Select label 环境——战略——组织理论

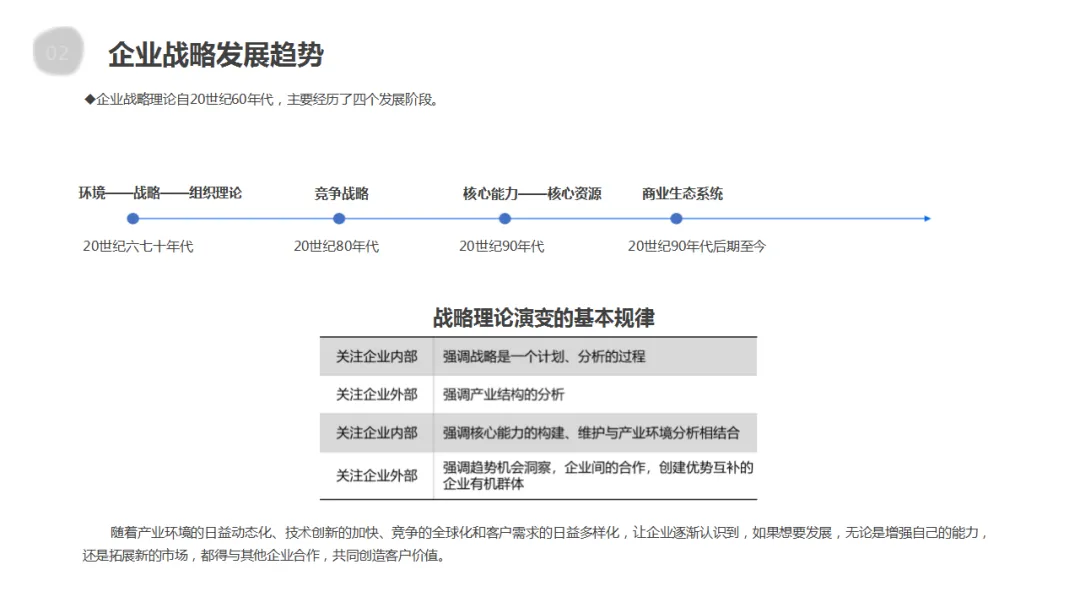tap(160, 193)
